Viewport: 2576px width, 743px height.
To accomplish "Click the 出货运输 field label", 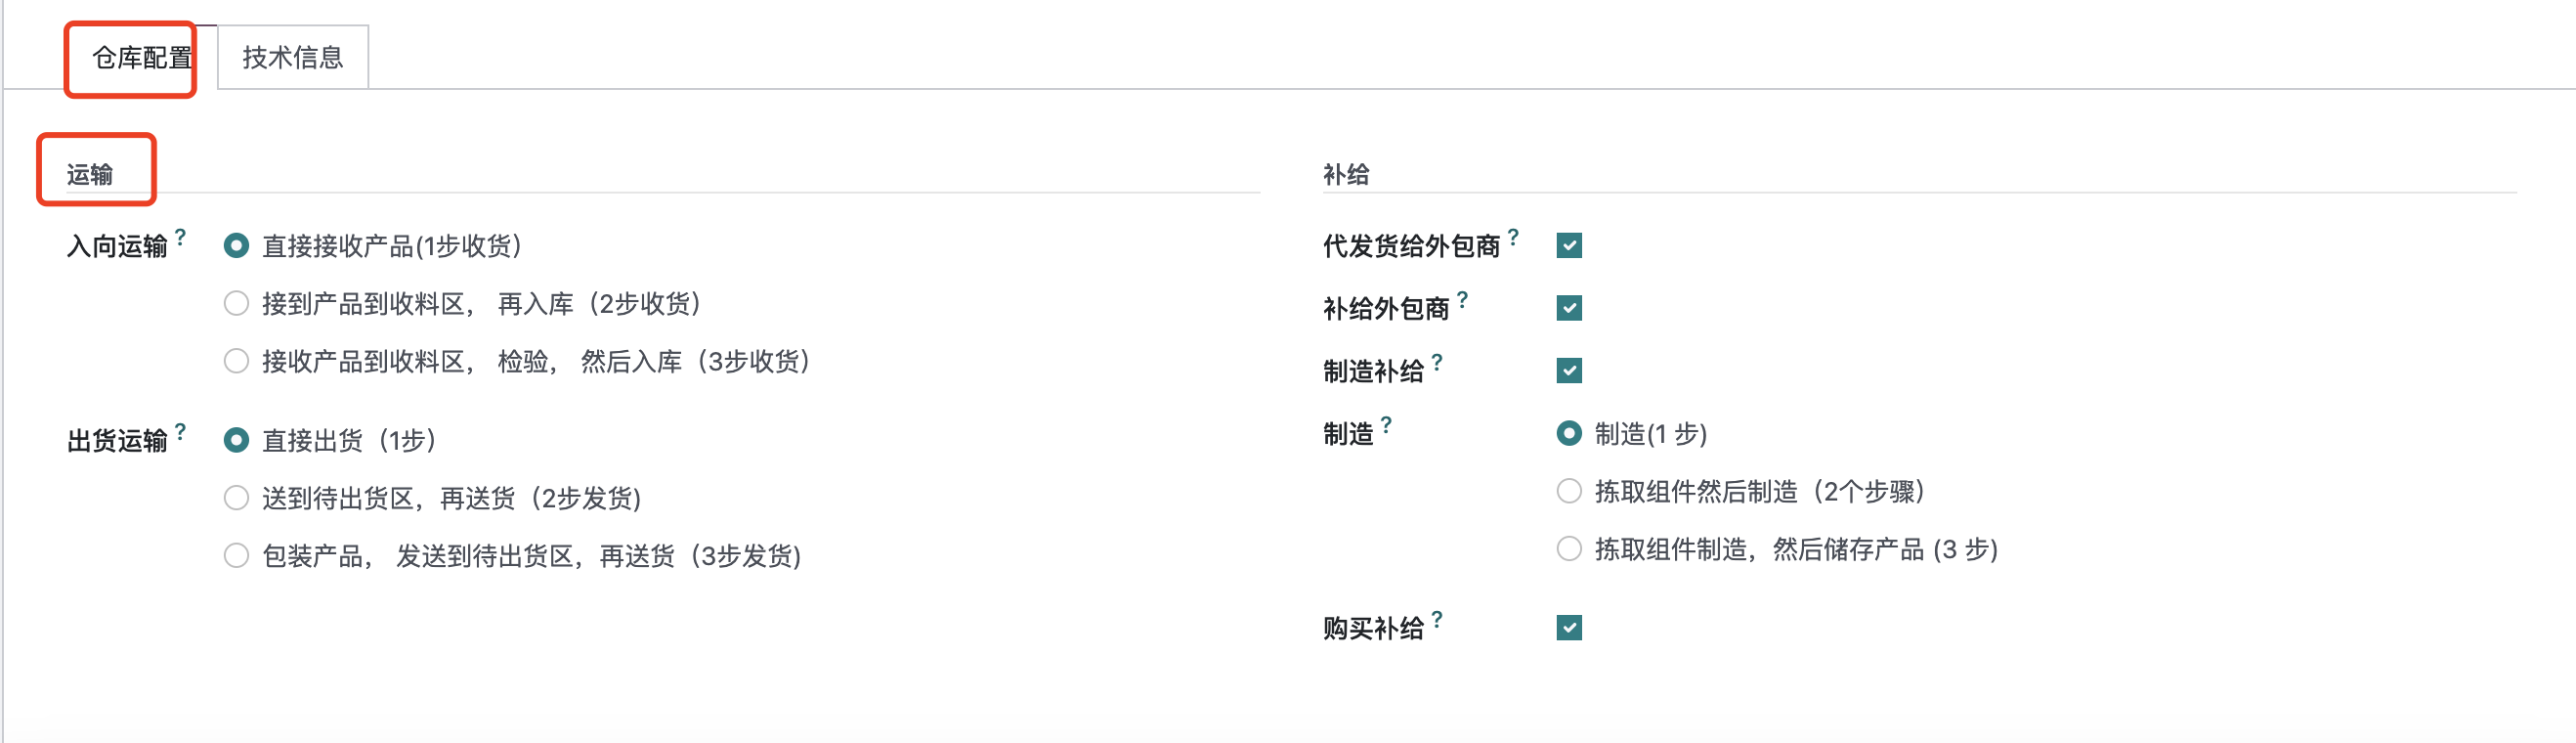I will [x=117, y=441].
